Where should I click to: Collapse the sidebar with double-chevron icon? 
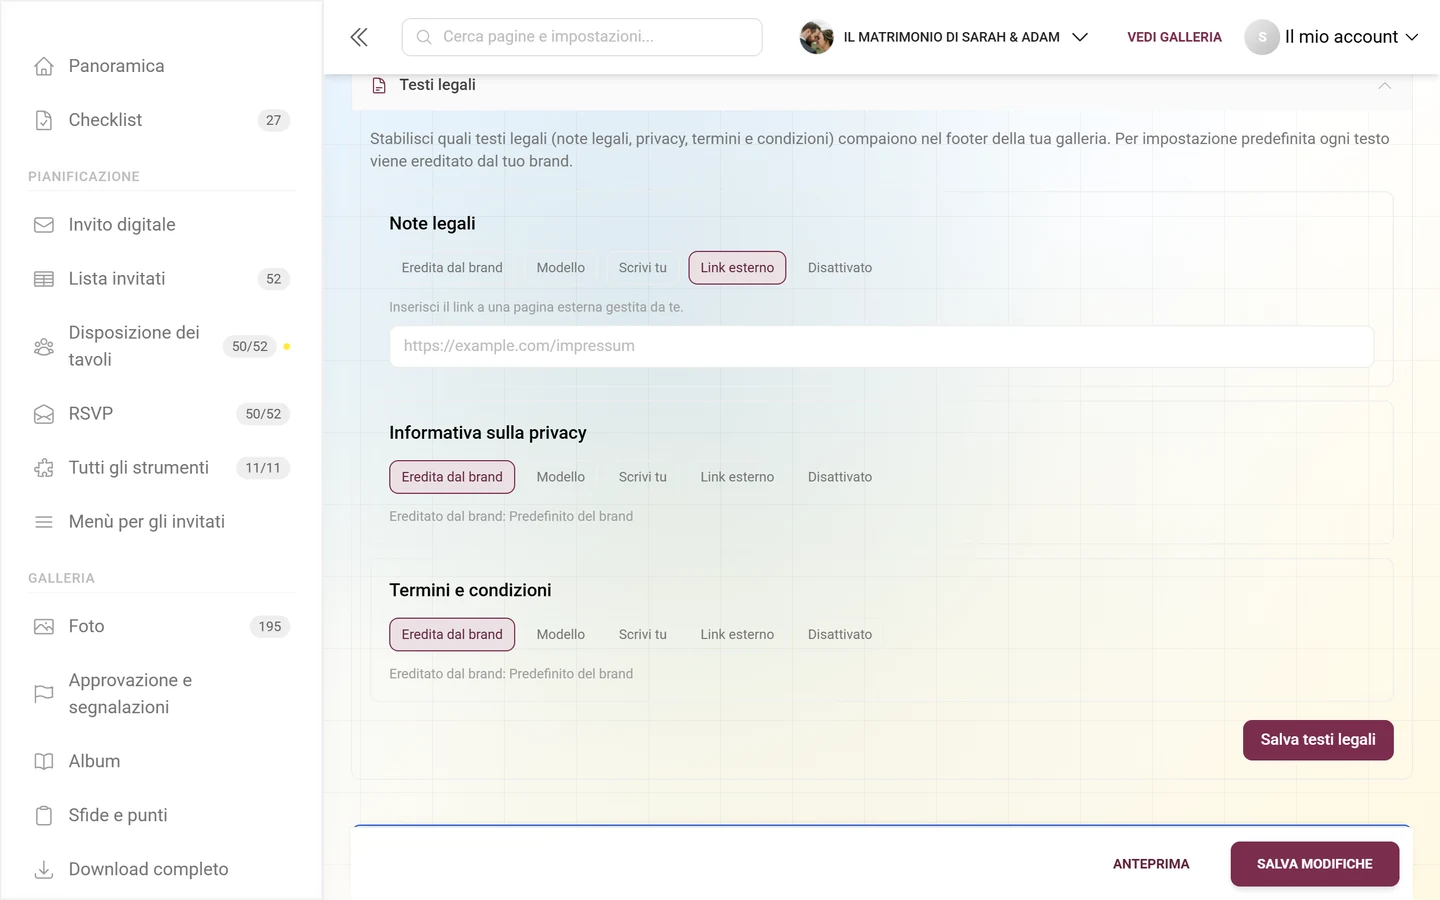tap(359, 37)
